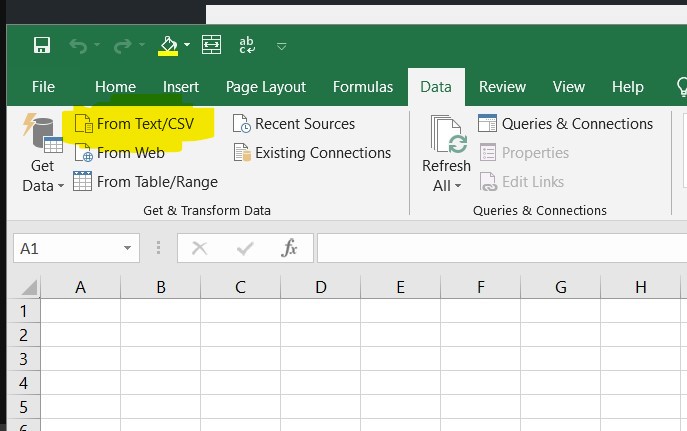Open the redo history dropdown

point(142,45)
